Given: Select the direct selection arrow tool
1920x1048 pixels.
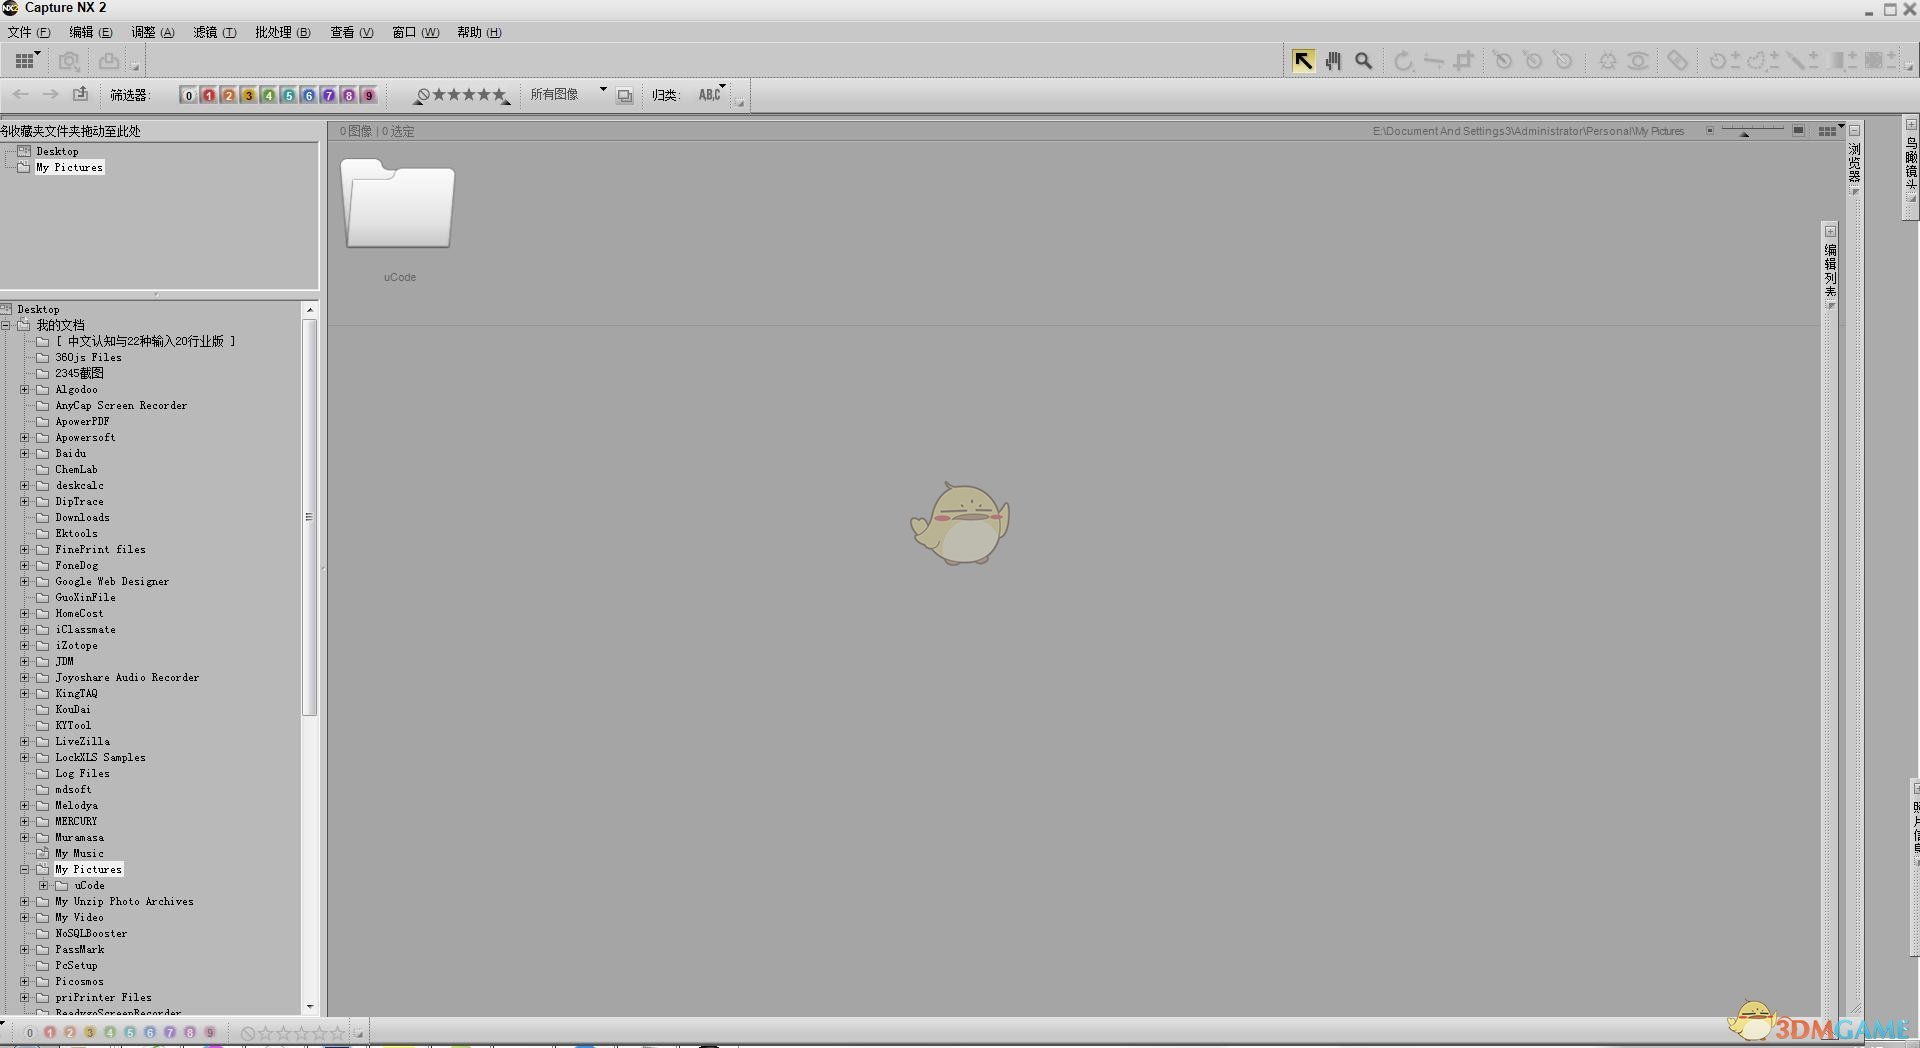Looking at the screenshot, I should [1303, 61].
